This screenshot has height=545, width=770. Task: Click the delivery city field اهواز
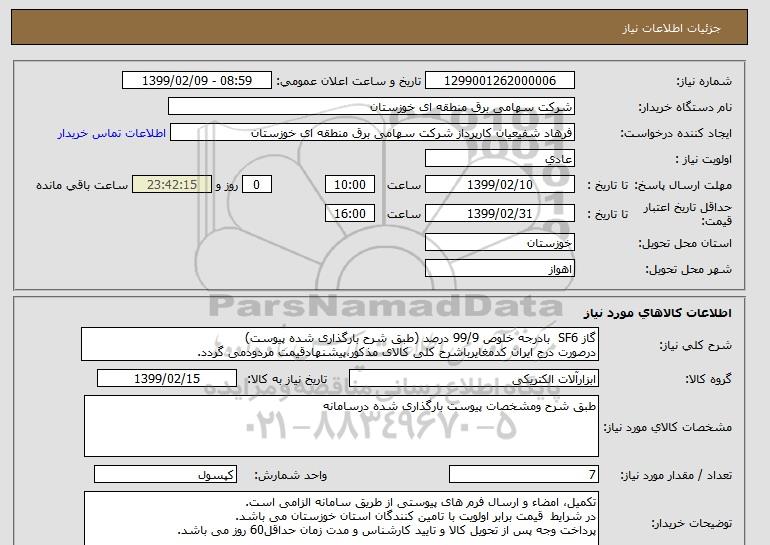499,269
